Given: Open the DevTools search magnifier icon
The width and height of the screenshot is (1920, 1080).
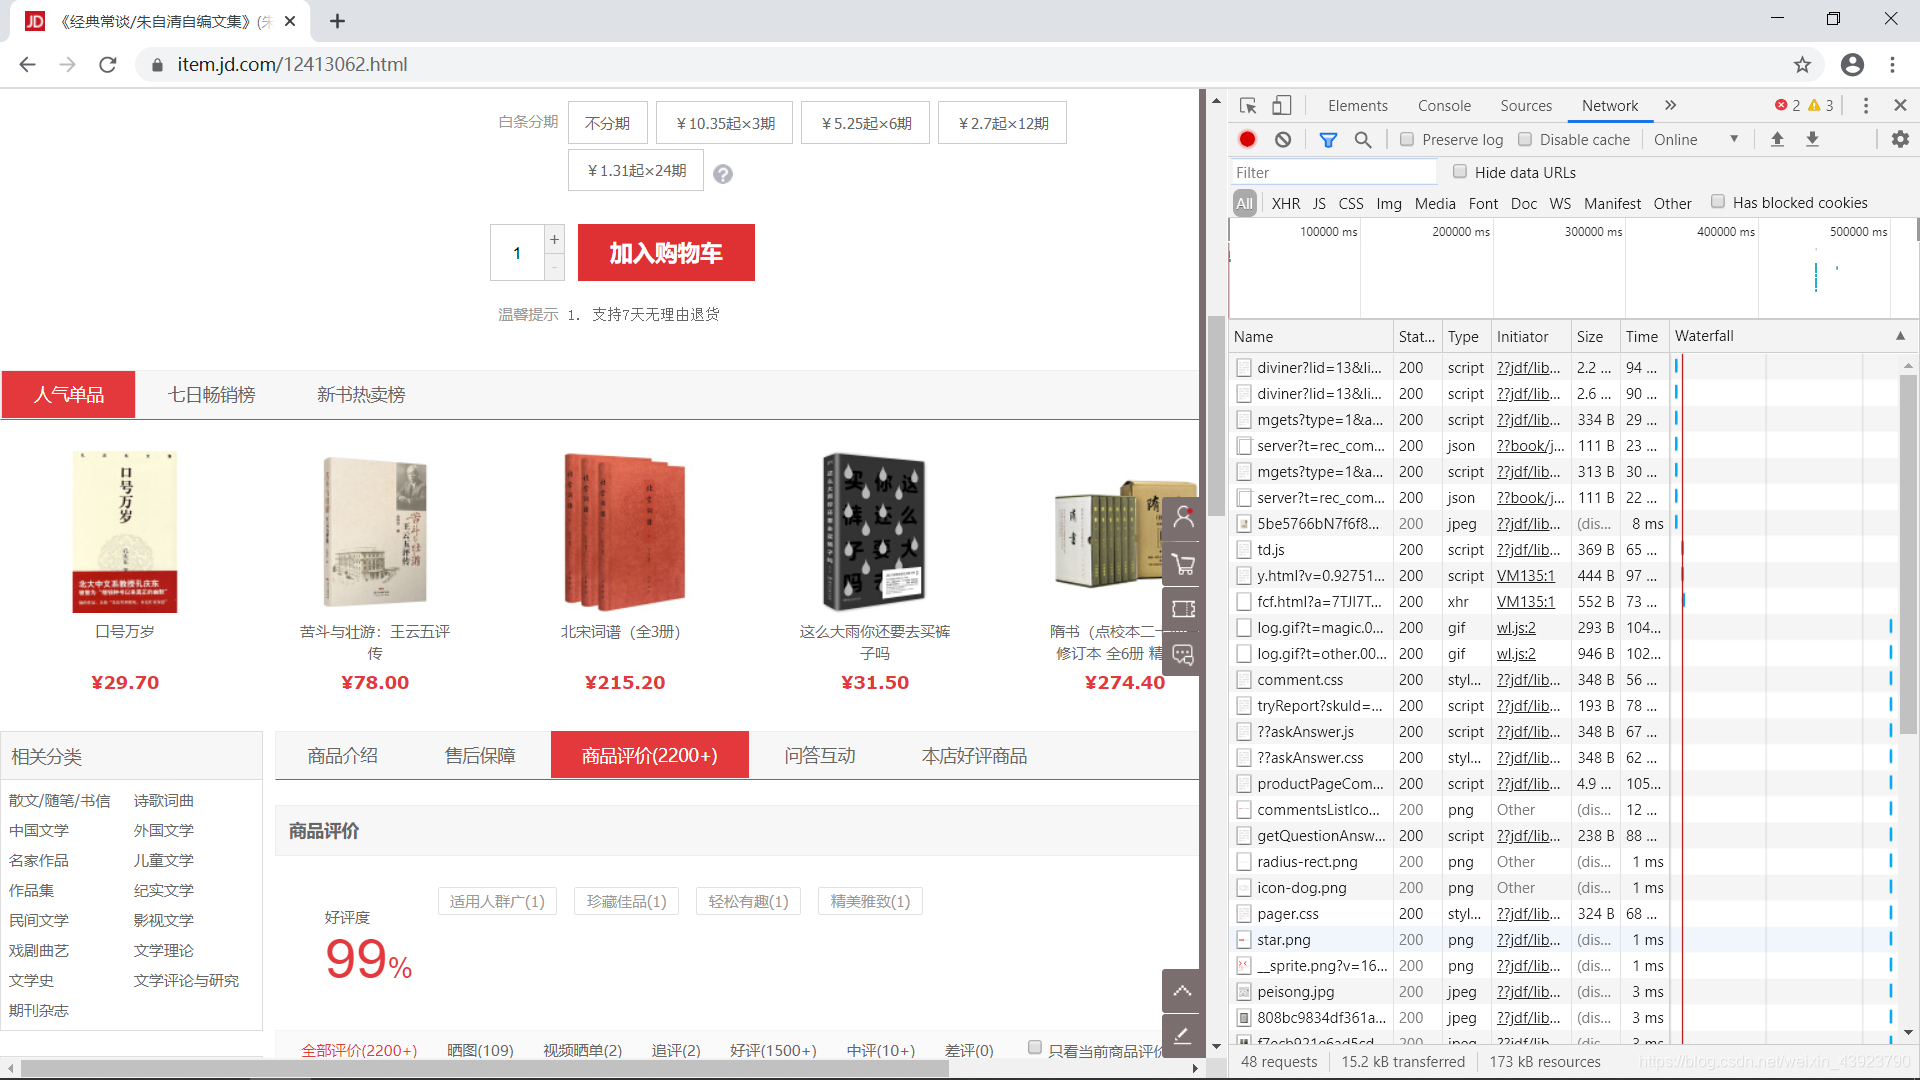Looking at the screenshot, I should pyautogui.click(x=1363, y=140).
